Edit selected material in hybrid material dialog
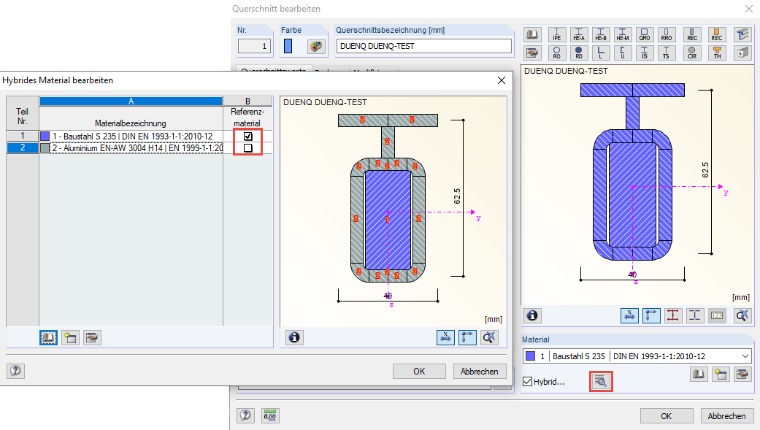 click(92, 337)
